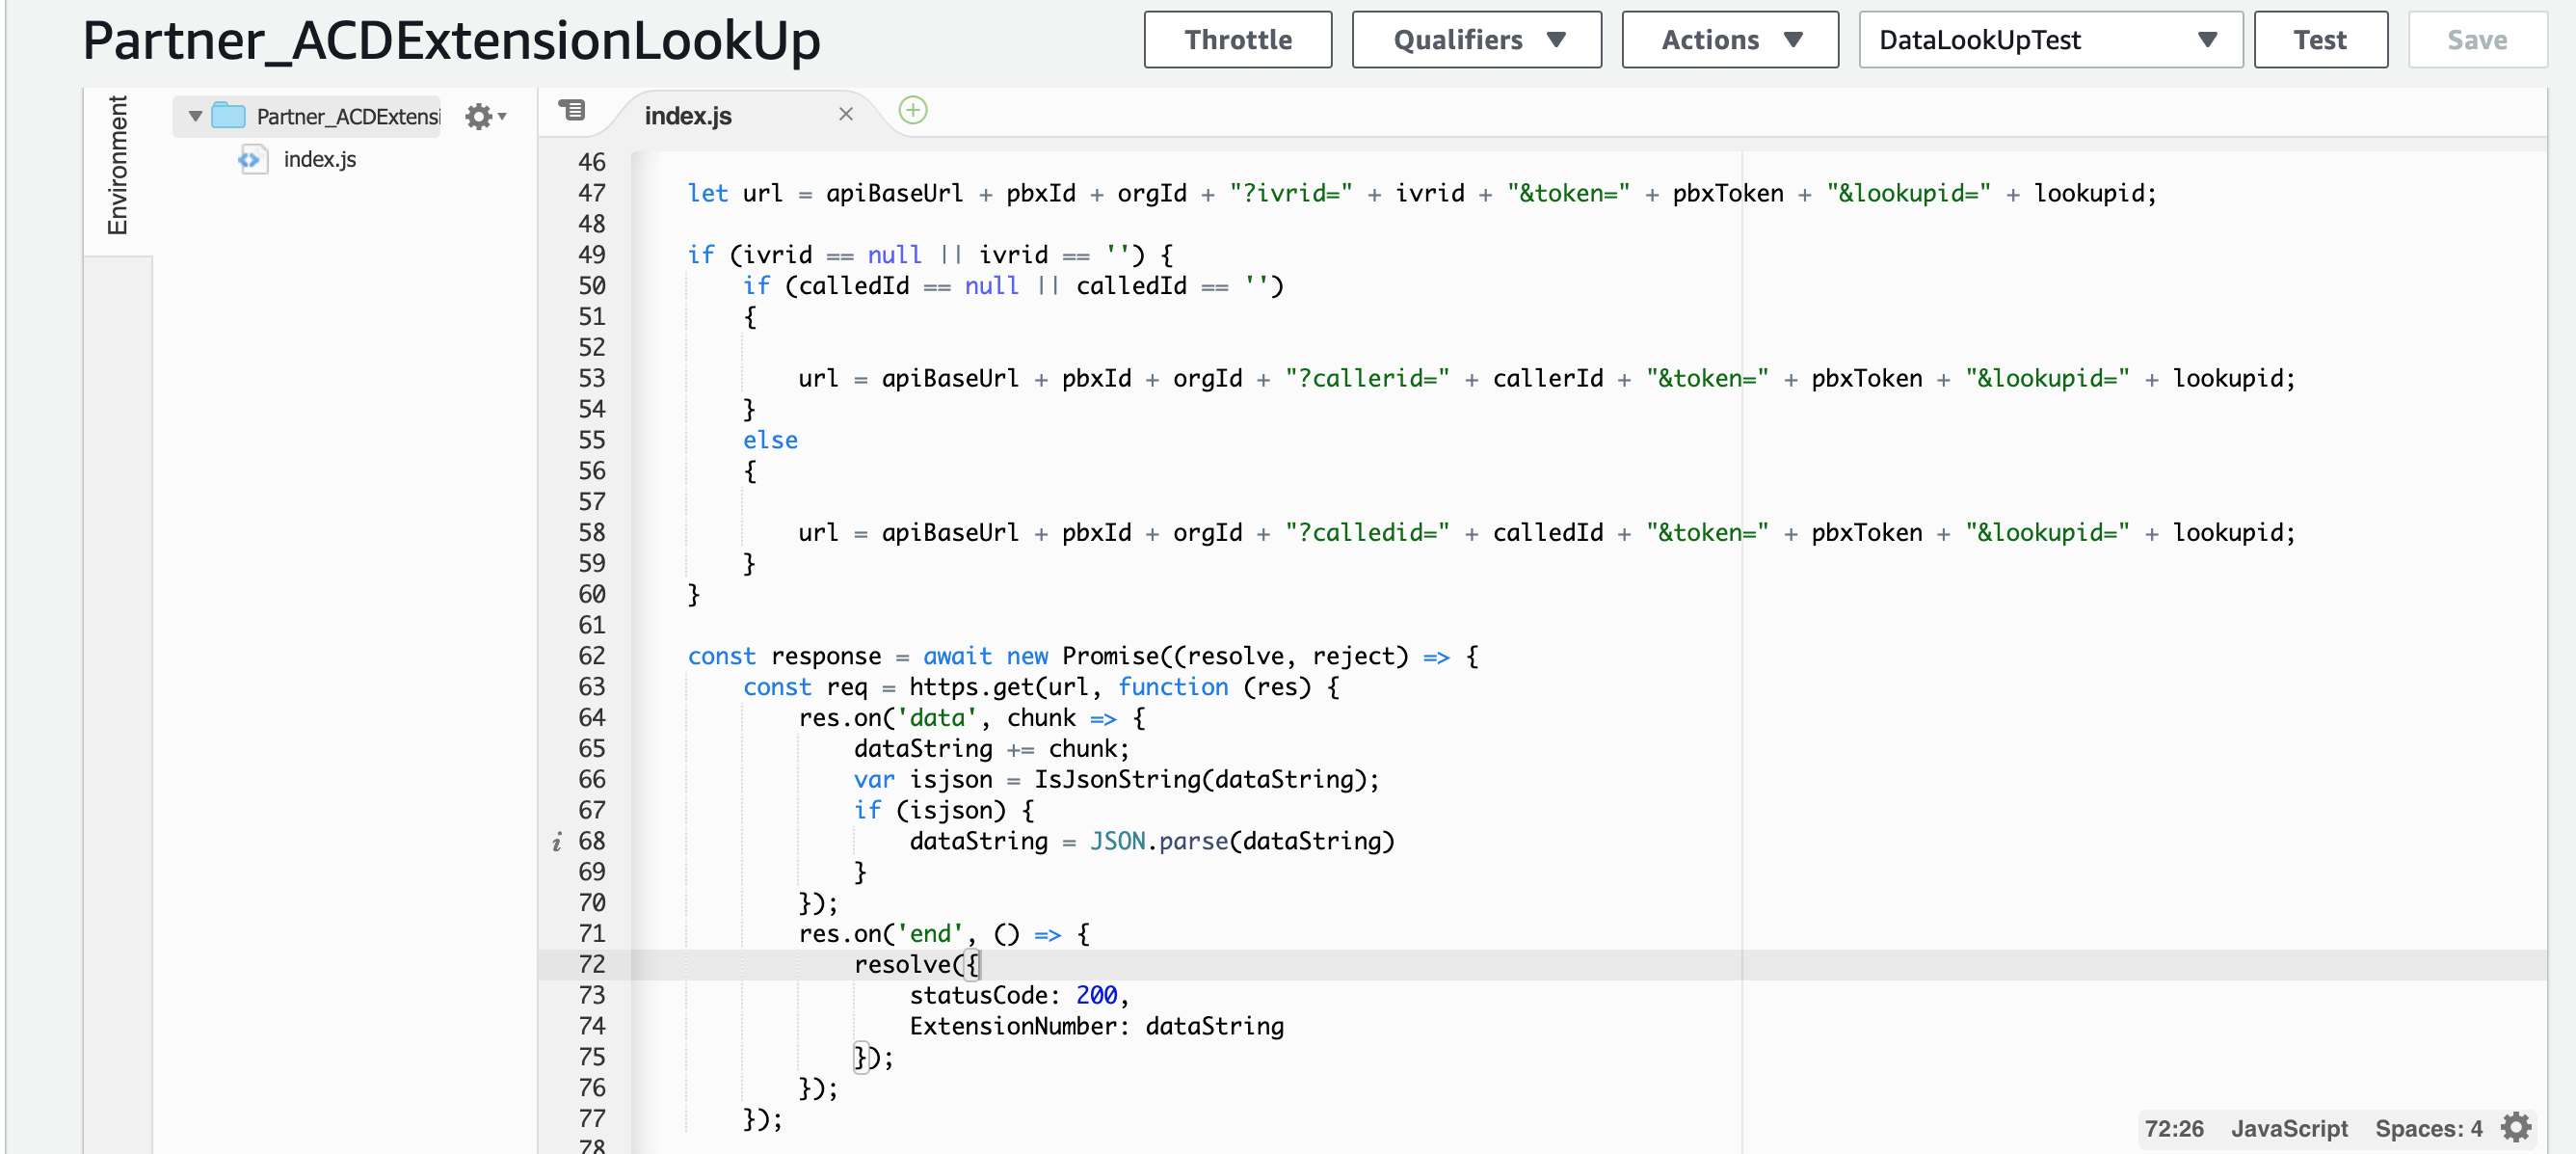Change the Spaces: 4 indentation setting
Screen dimensions: 2576x1154
pos(2428,1128)
